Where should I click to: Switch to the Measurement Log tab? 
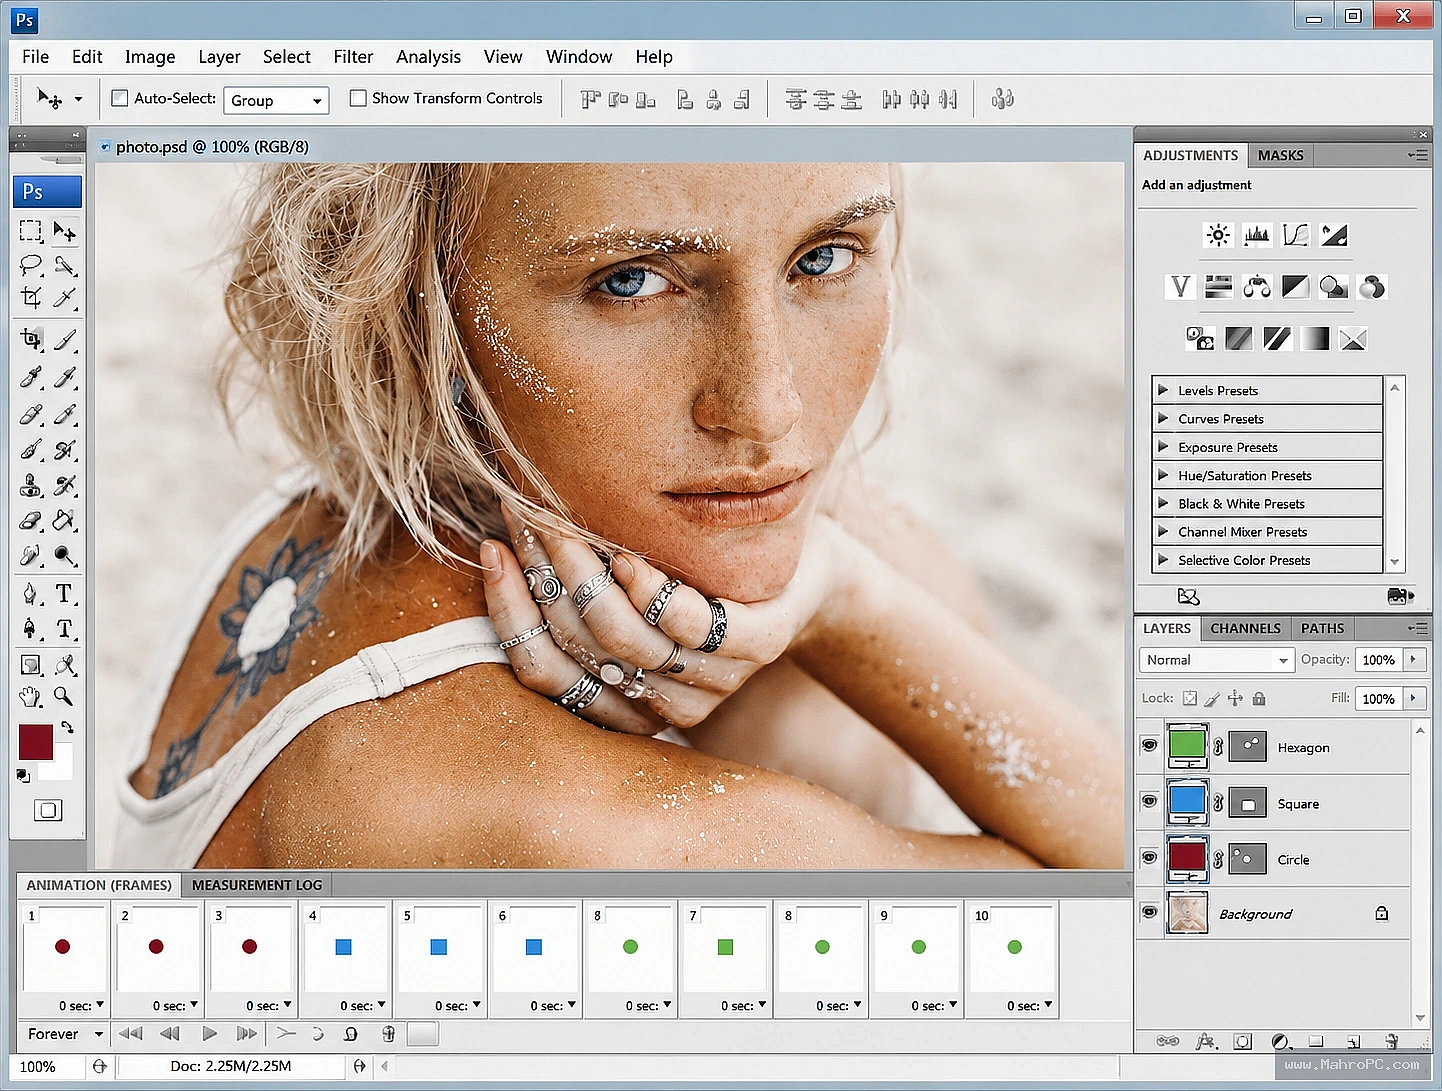pos(257,885)
